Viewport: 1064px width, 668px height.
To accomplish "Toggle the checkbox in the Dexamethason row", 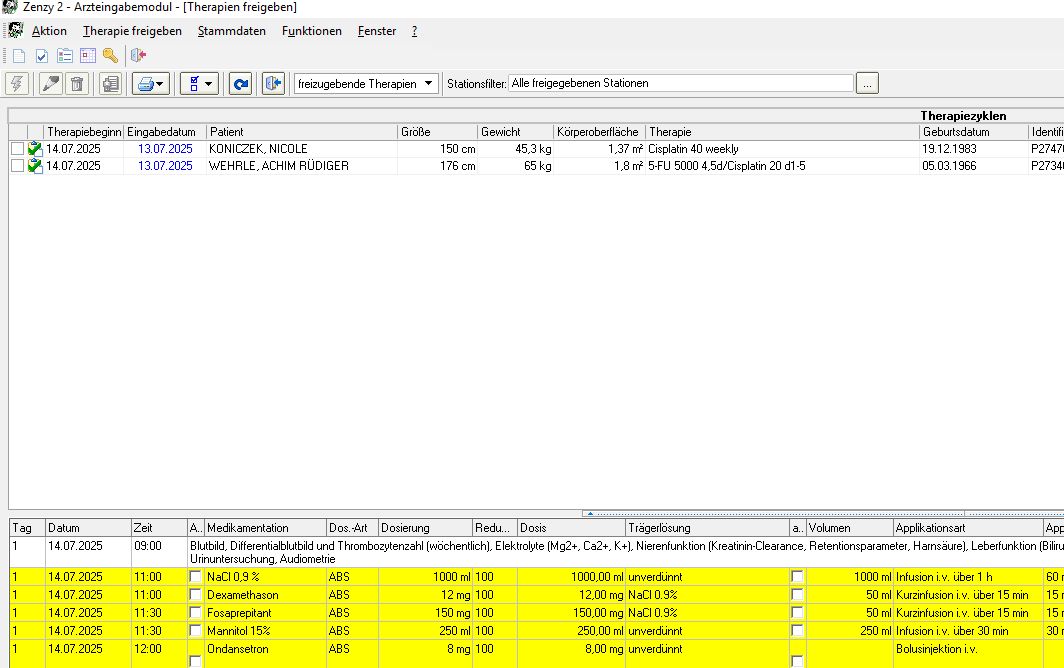I will pos(195,595).
